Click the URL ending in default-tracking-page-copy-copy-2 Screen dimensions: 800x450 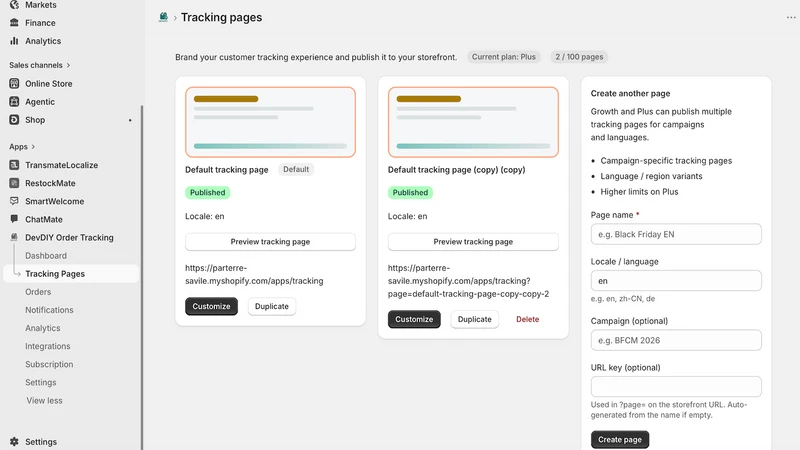coord(468,281)
